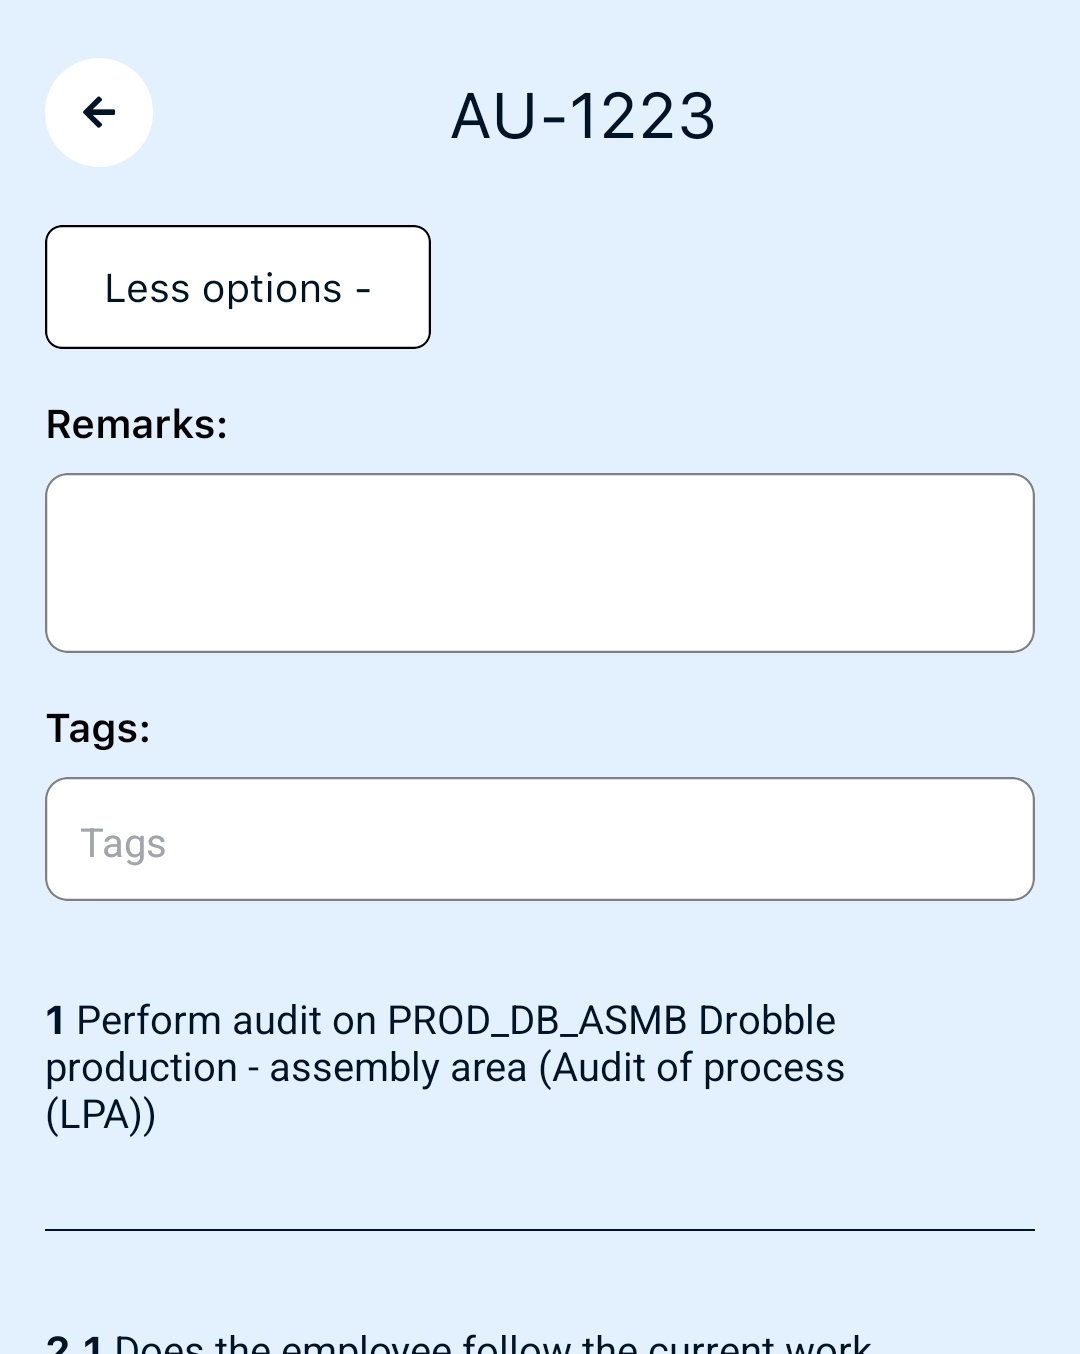
Task: Click the word Drobble in step 1
Action: pos(767,1021)
